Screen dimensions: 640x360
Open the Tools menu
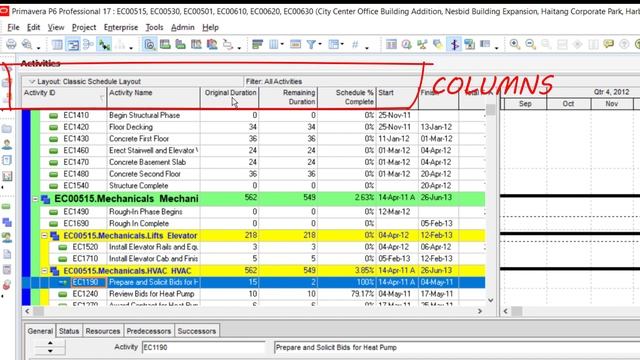pos(154,27)
